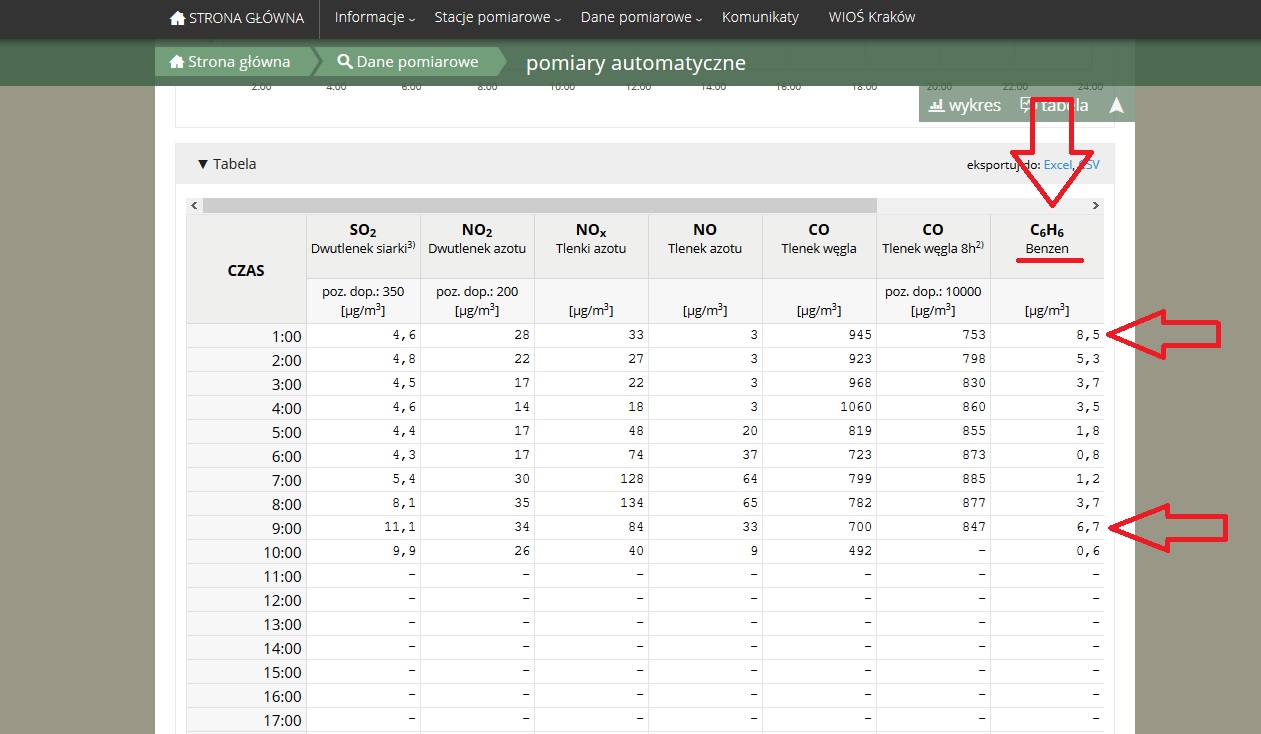Click the horizontal table scrollbar thumb
Viewport: 1261px width, 734px height.
tap(539, 205)
